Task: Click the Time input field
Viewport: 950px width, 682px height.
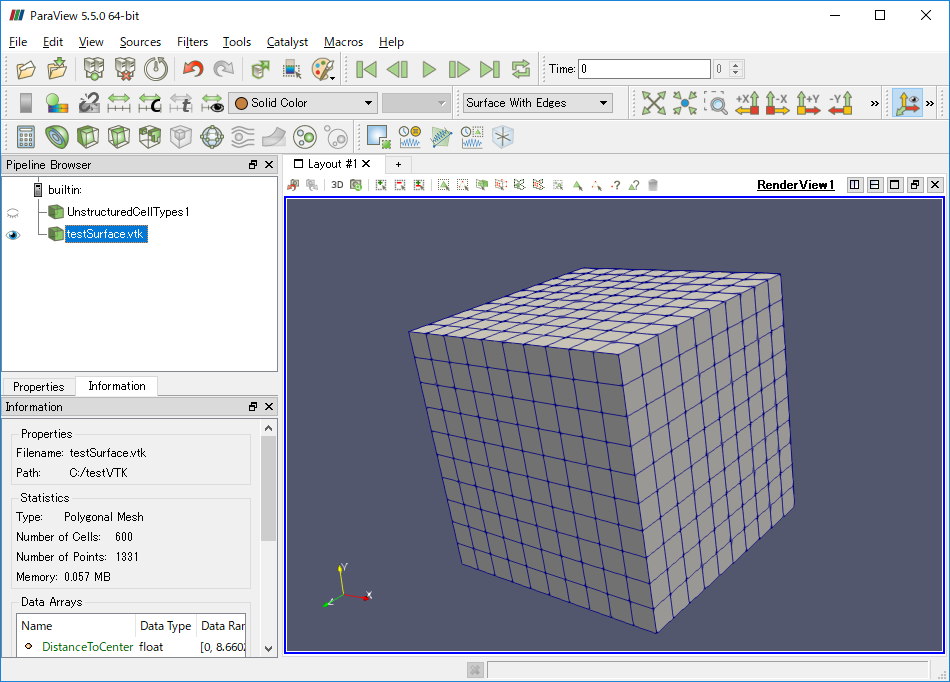Action: 644,69
